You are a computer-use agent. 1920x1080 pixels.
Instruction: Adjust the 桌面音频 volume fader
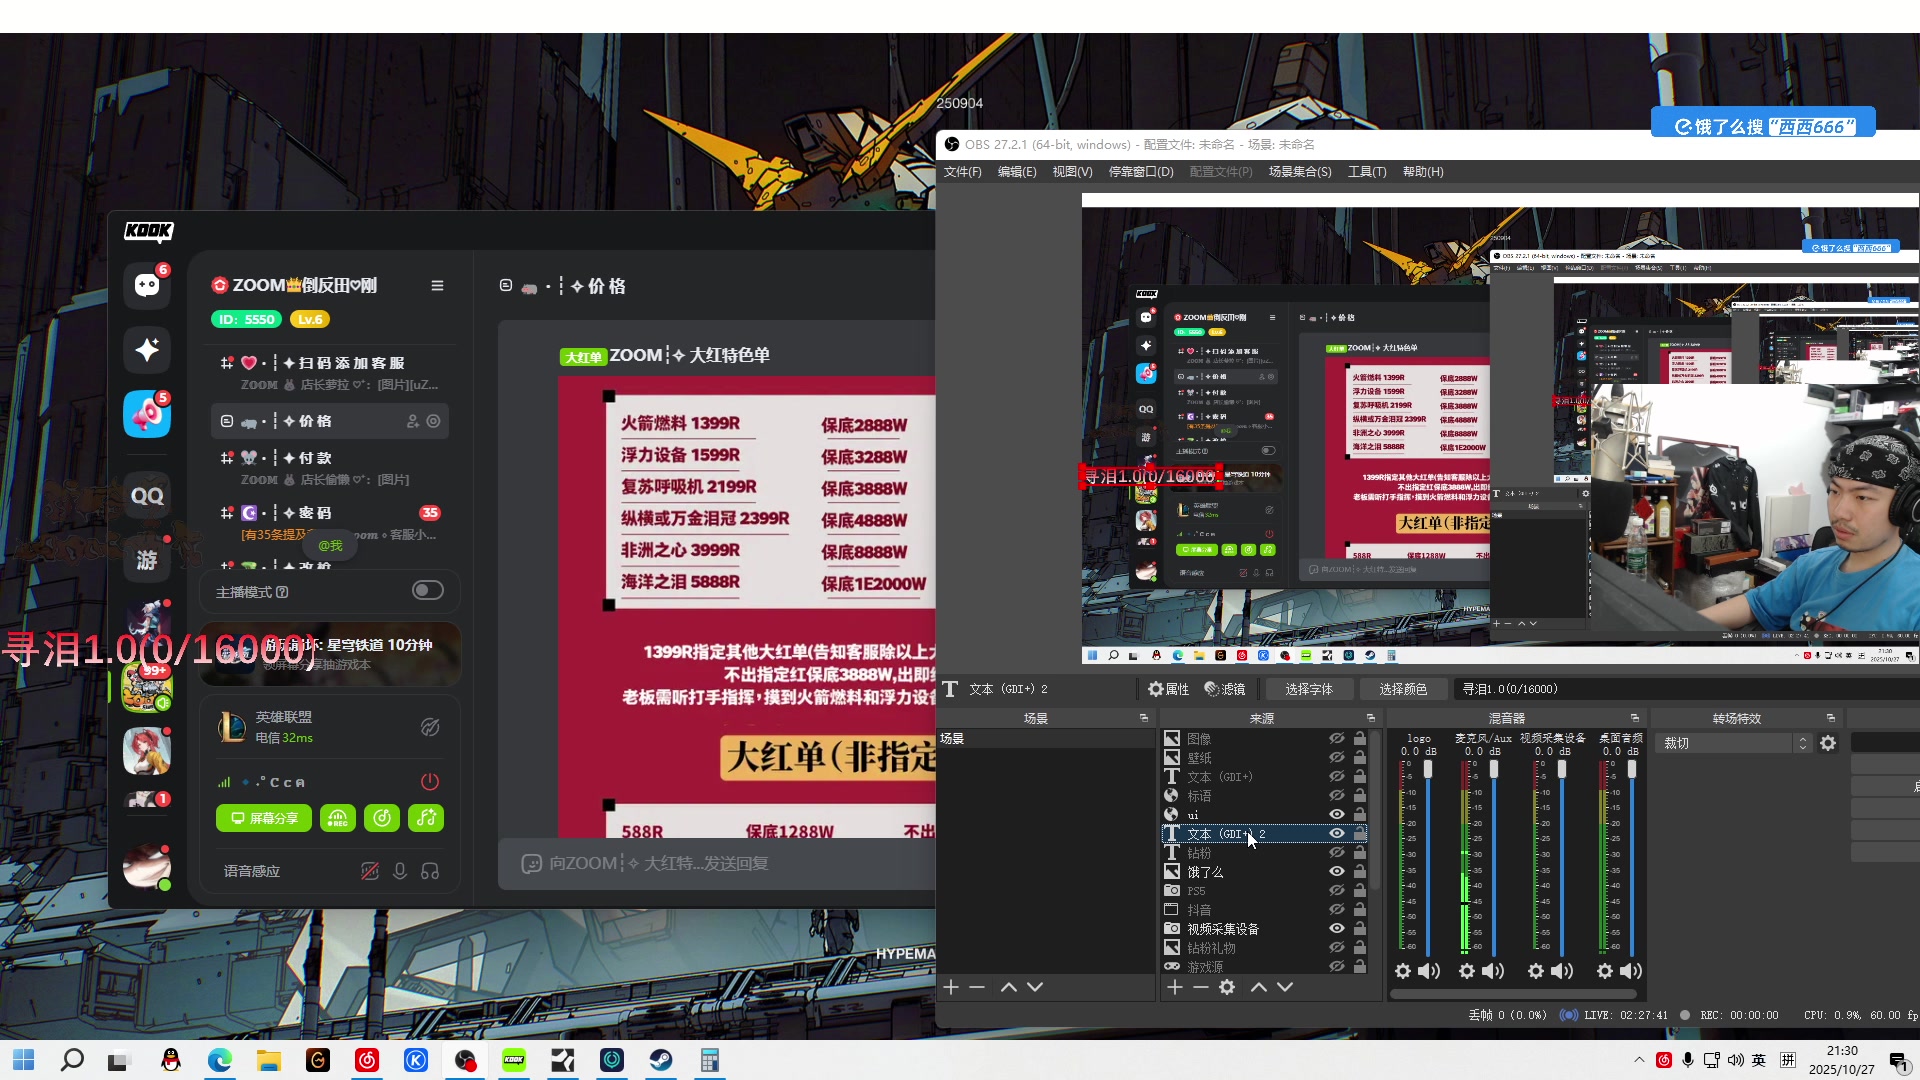1632,769
